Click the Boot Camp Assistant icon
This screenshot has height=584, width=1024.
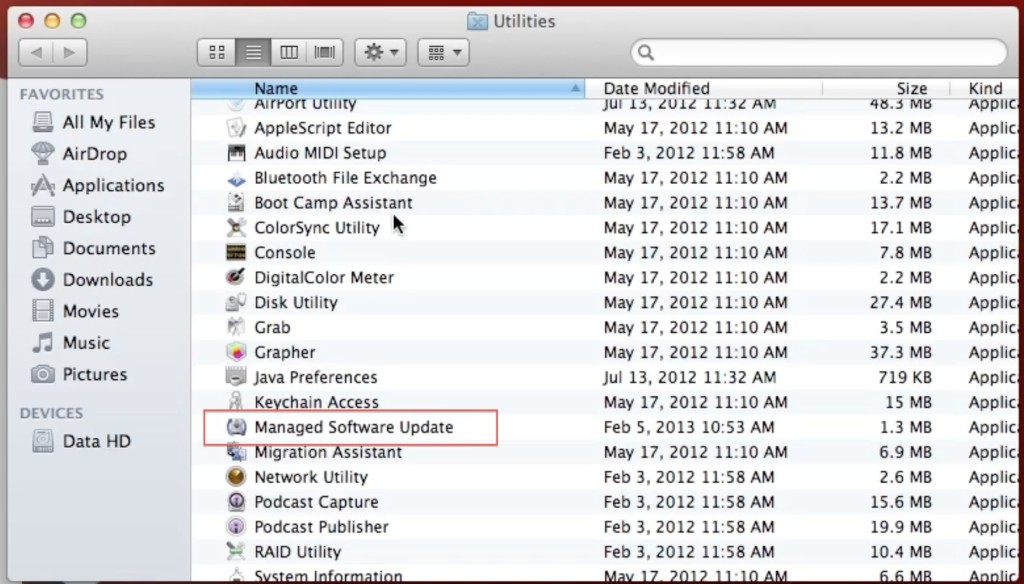coord(236,202)
